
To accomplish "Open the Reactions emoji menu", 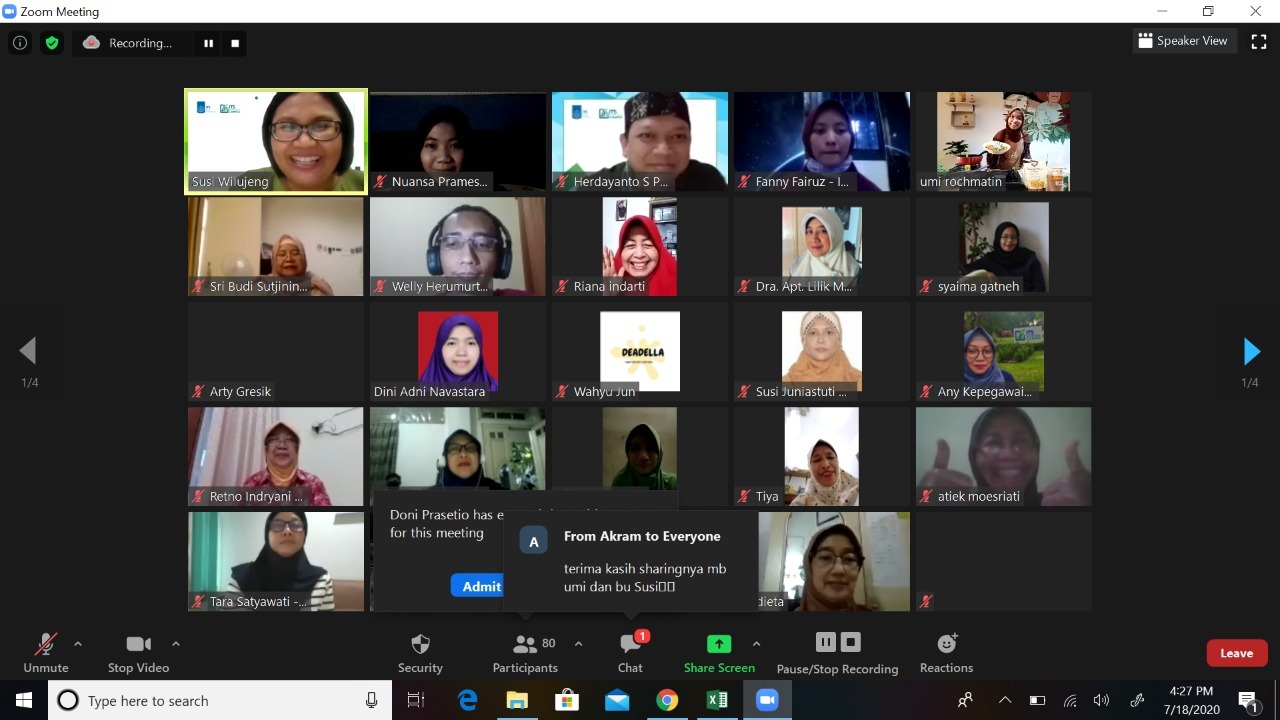I will tap(946, 652).
